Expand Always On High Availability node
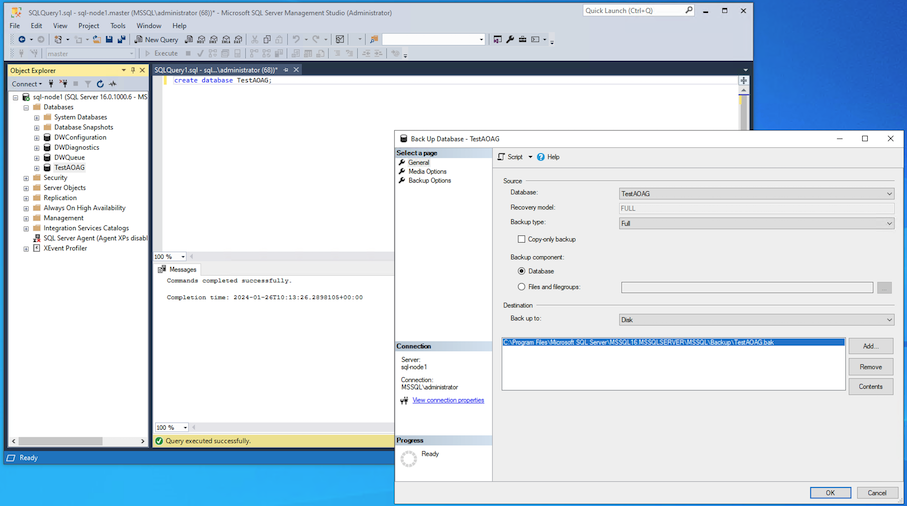The width and height of the screenshot is (907, 506). tap(26, 208)
